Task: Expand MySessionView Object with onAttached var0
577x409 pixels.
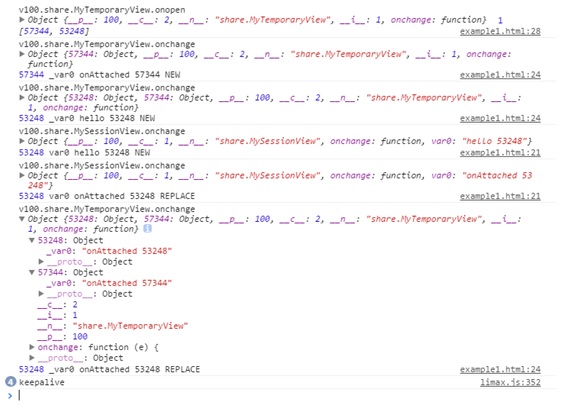Action: [x=22, y=175]
